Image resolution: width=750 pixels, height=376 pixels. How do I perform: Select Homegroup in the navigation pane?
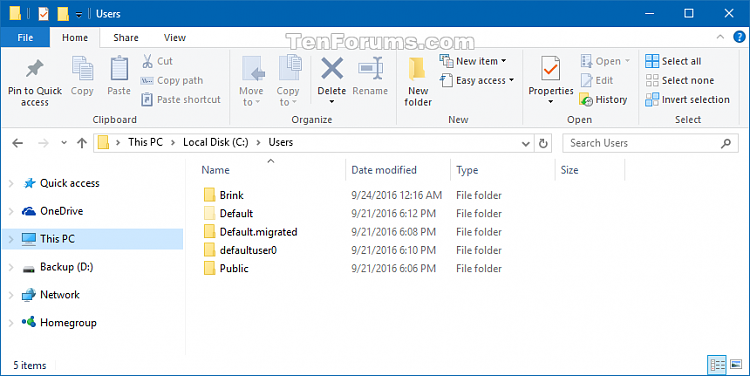pyautogui.click(x=68, y=323)
